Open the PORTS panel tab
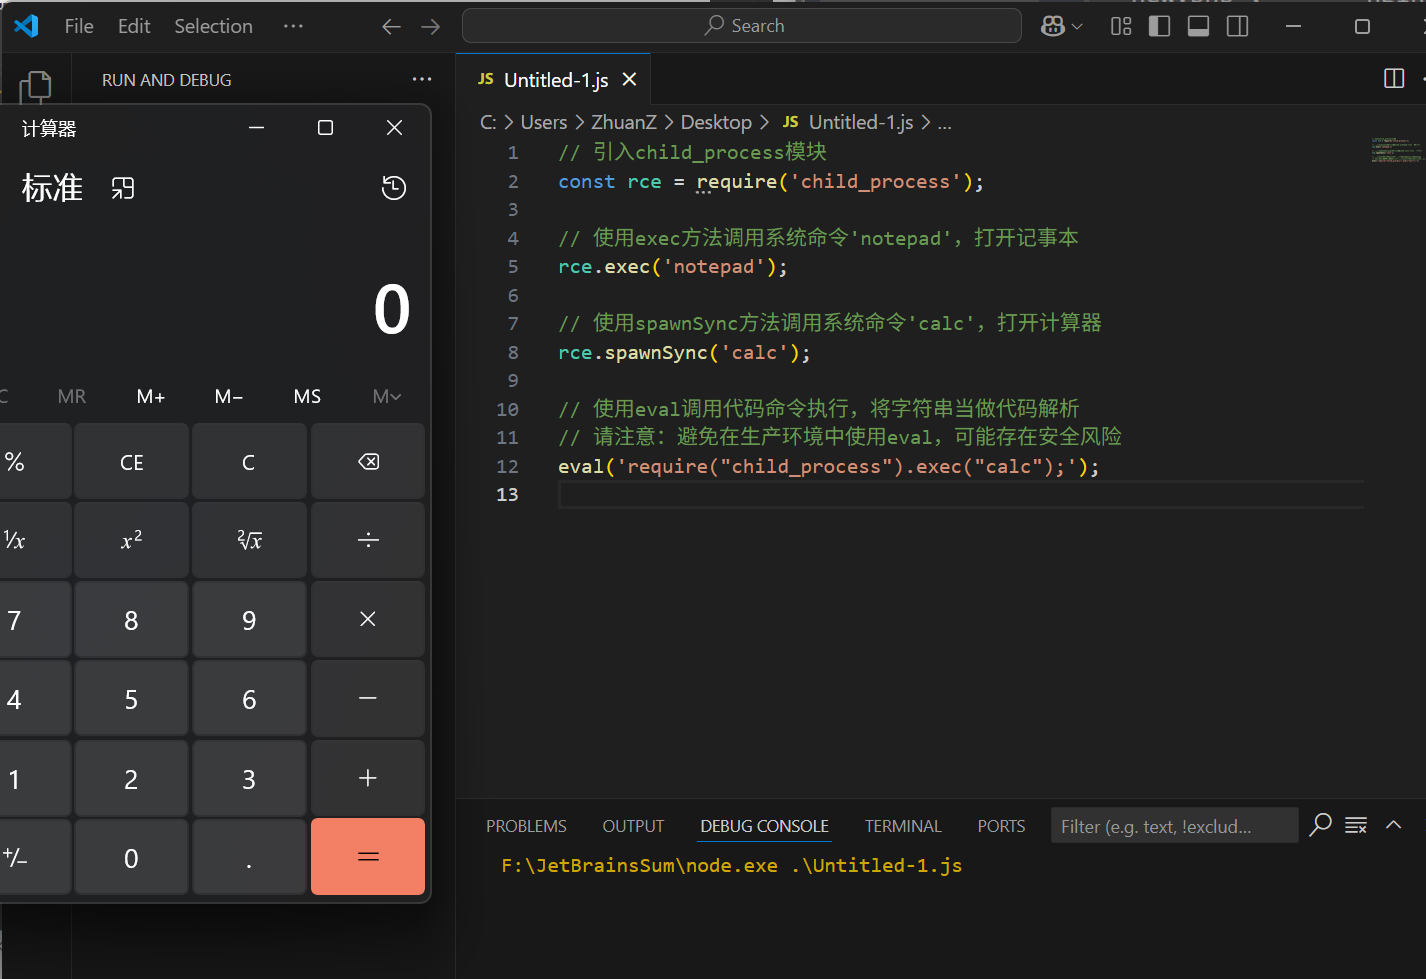 pyautogui.click(x=1001, y=826)
